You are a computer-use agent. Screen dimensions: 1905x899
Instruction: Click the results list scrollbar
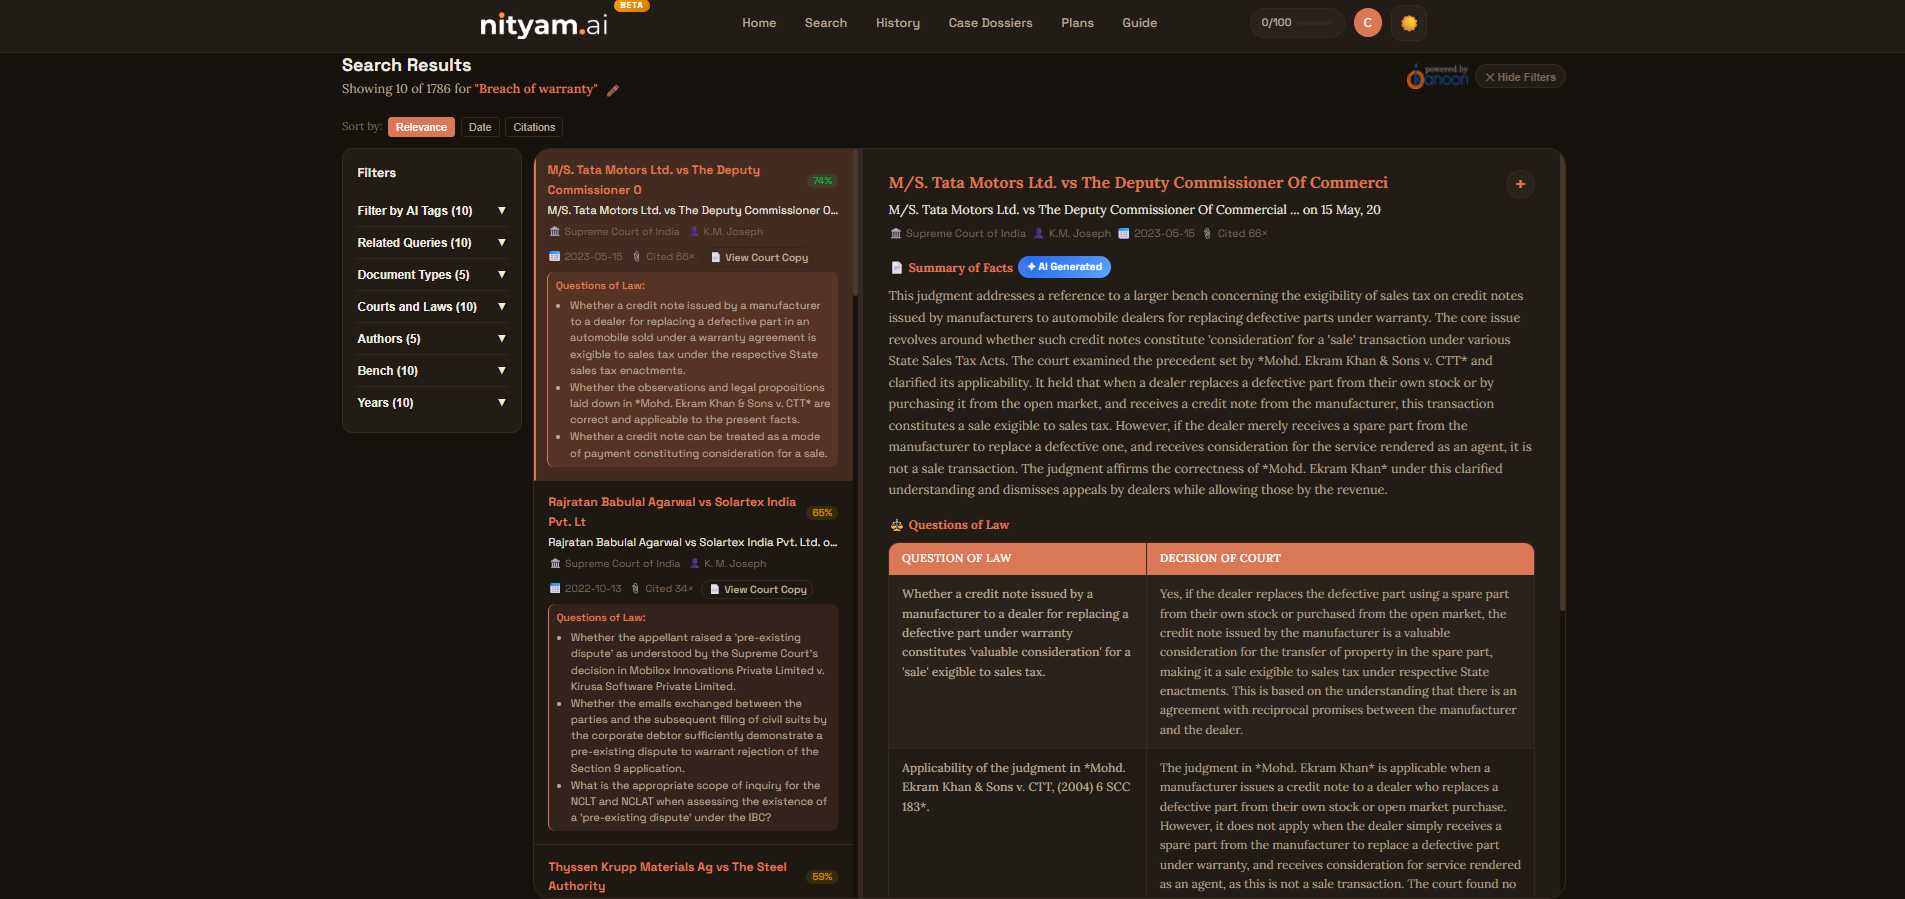(856, 224)
